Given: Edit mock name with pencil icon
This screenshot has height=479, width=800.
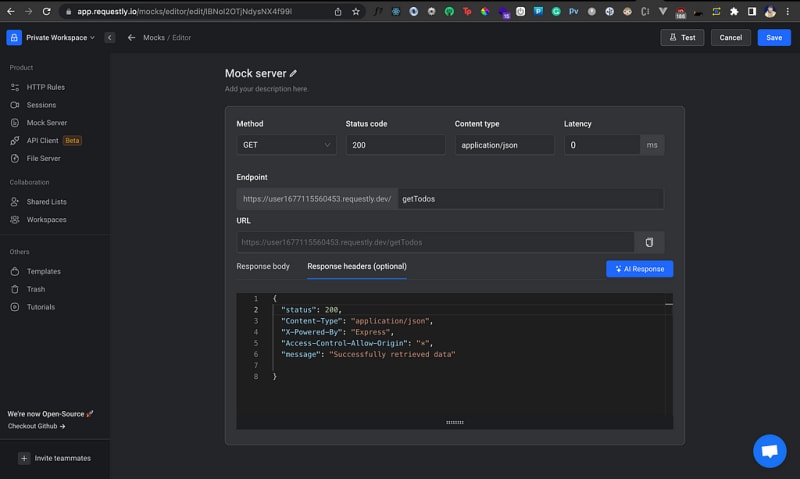Looking at the screenshot, I should (x=293, y=73).
